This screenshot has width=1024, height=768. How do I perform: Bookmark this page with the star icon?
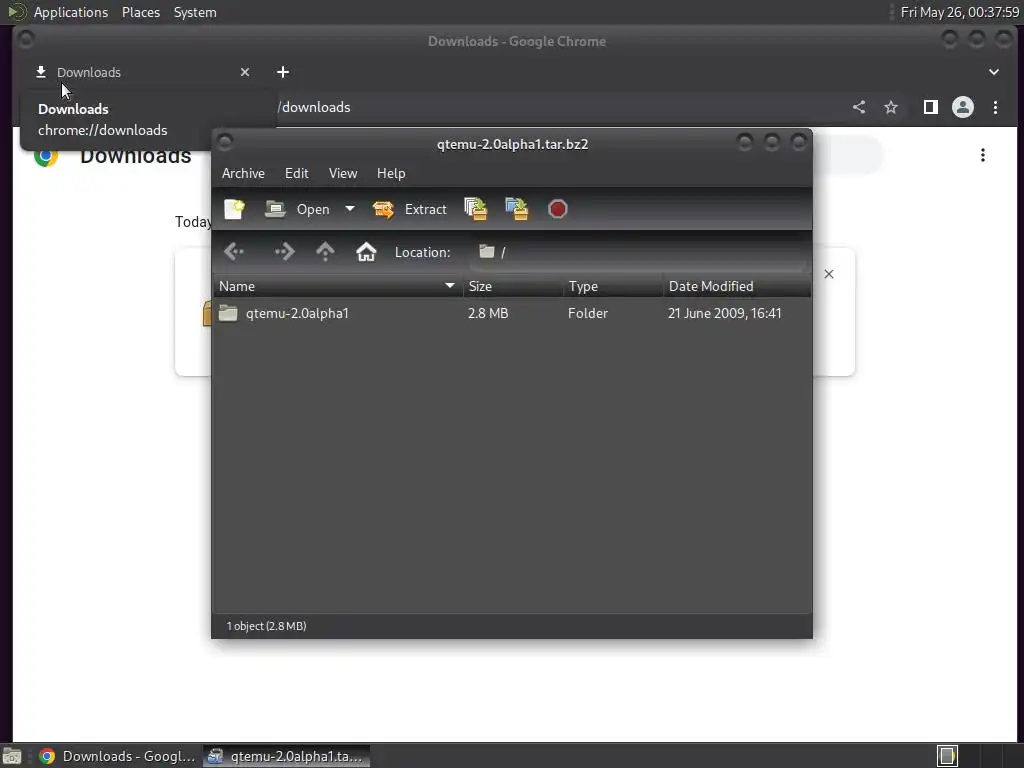coord(891,107)
